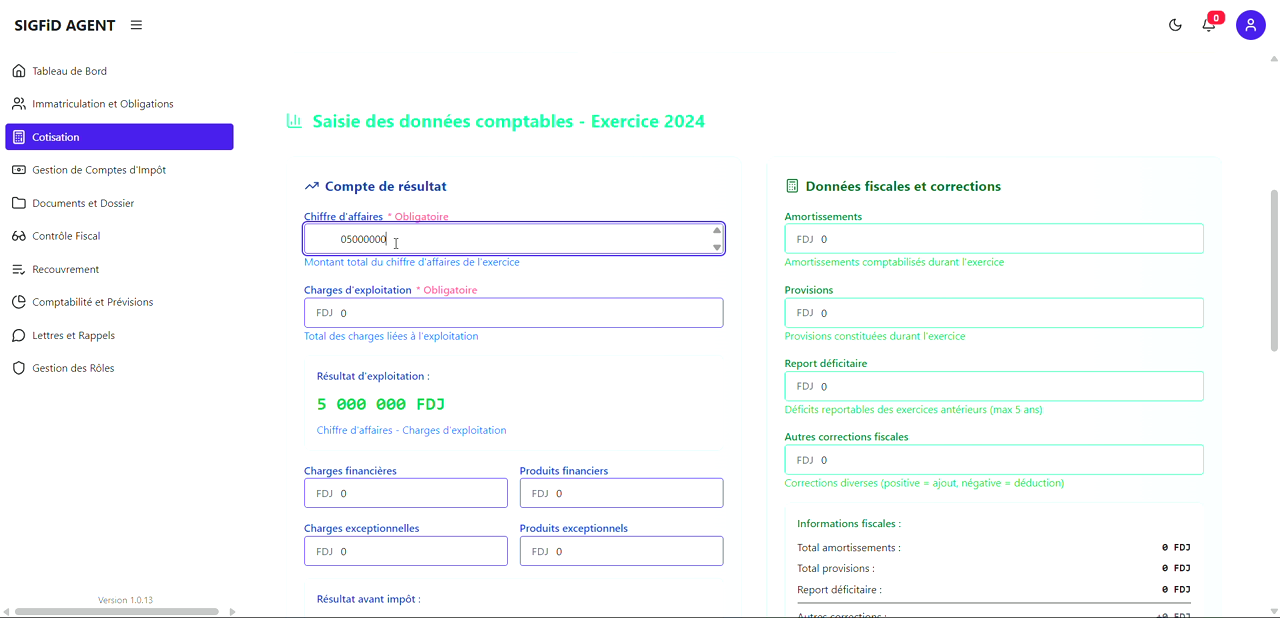Decrement Chiffre d'affaires with the down stepper arrow
This screenshot has height=618, width=1280.
click(715, 245)
